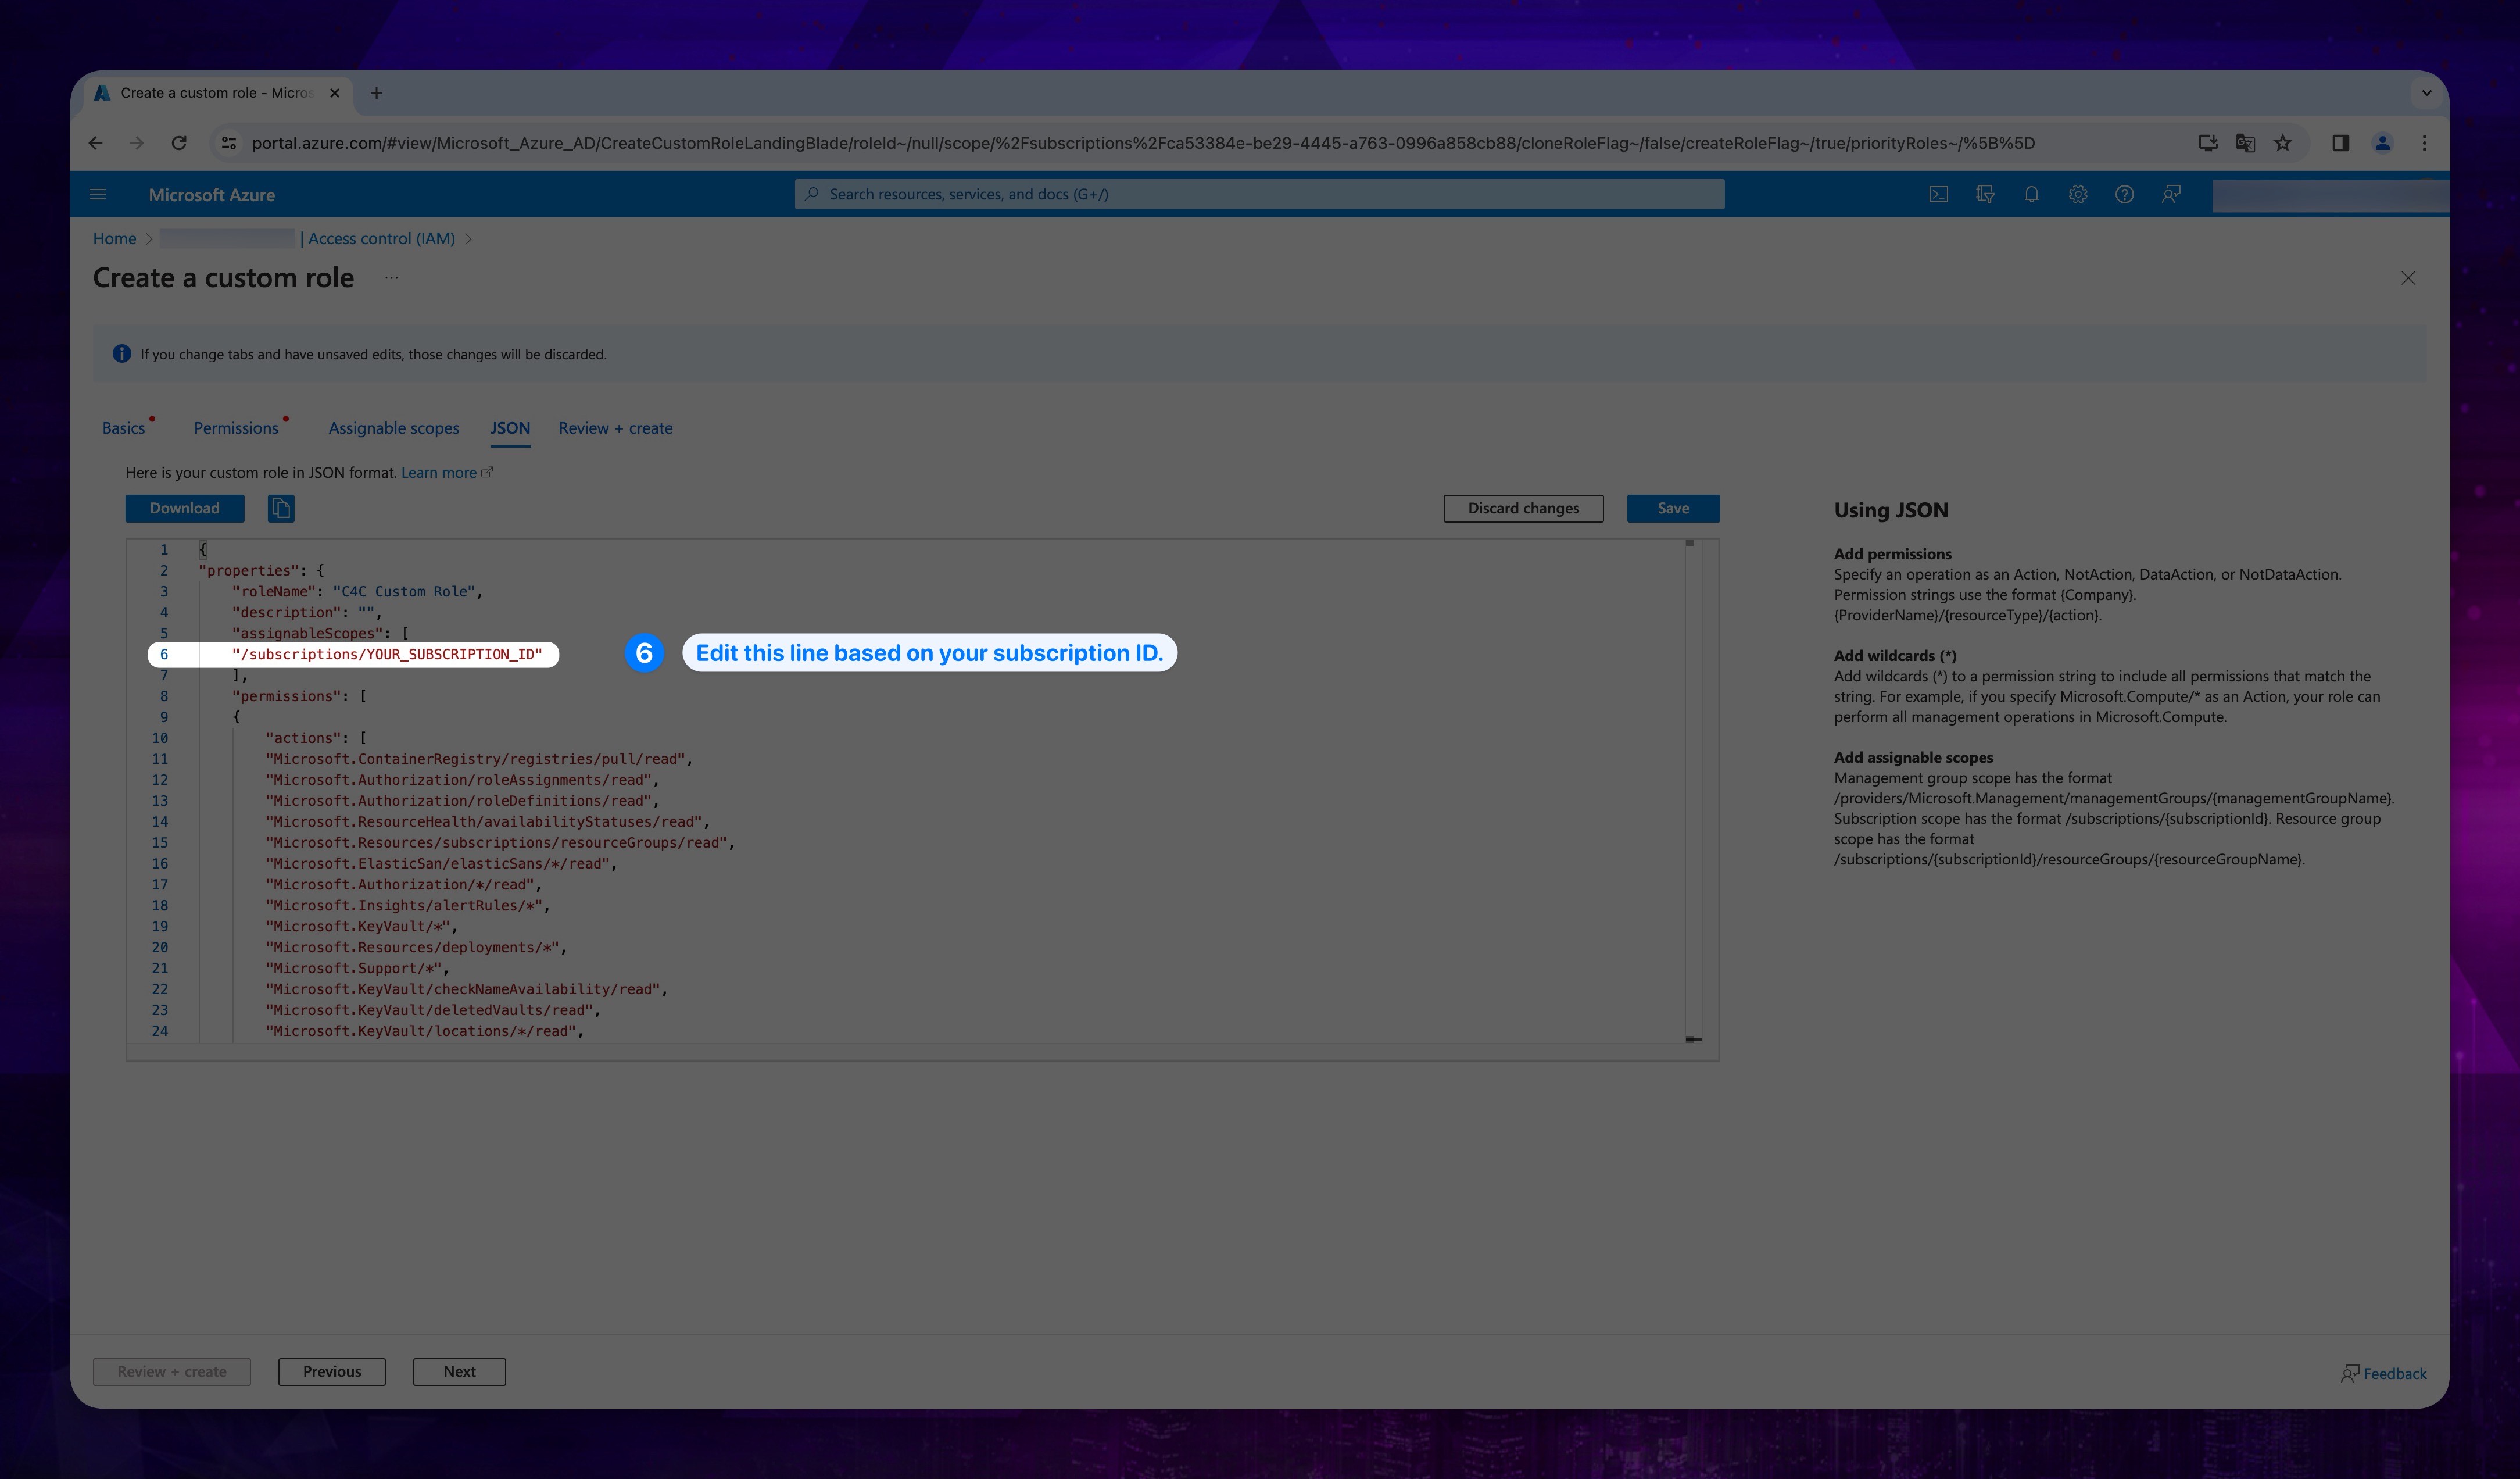
Task: Reload the page with refresh icon
Action: click(x=179, y=143)
